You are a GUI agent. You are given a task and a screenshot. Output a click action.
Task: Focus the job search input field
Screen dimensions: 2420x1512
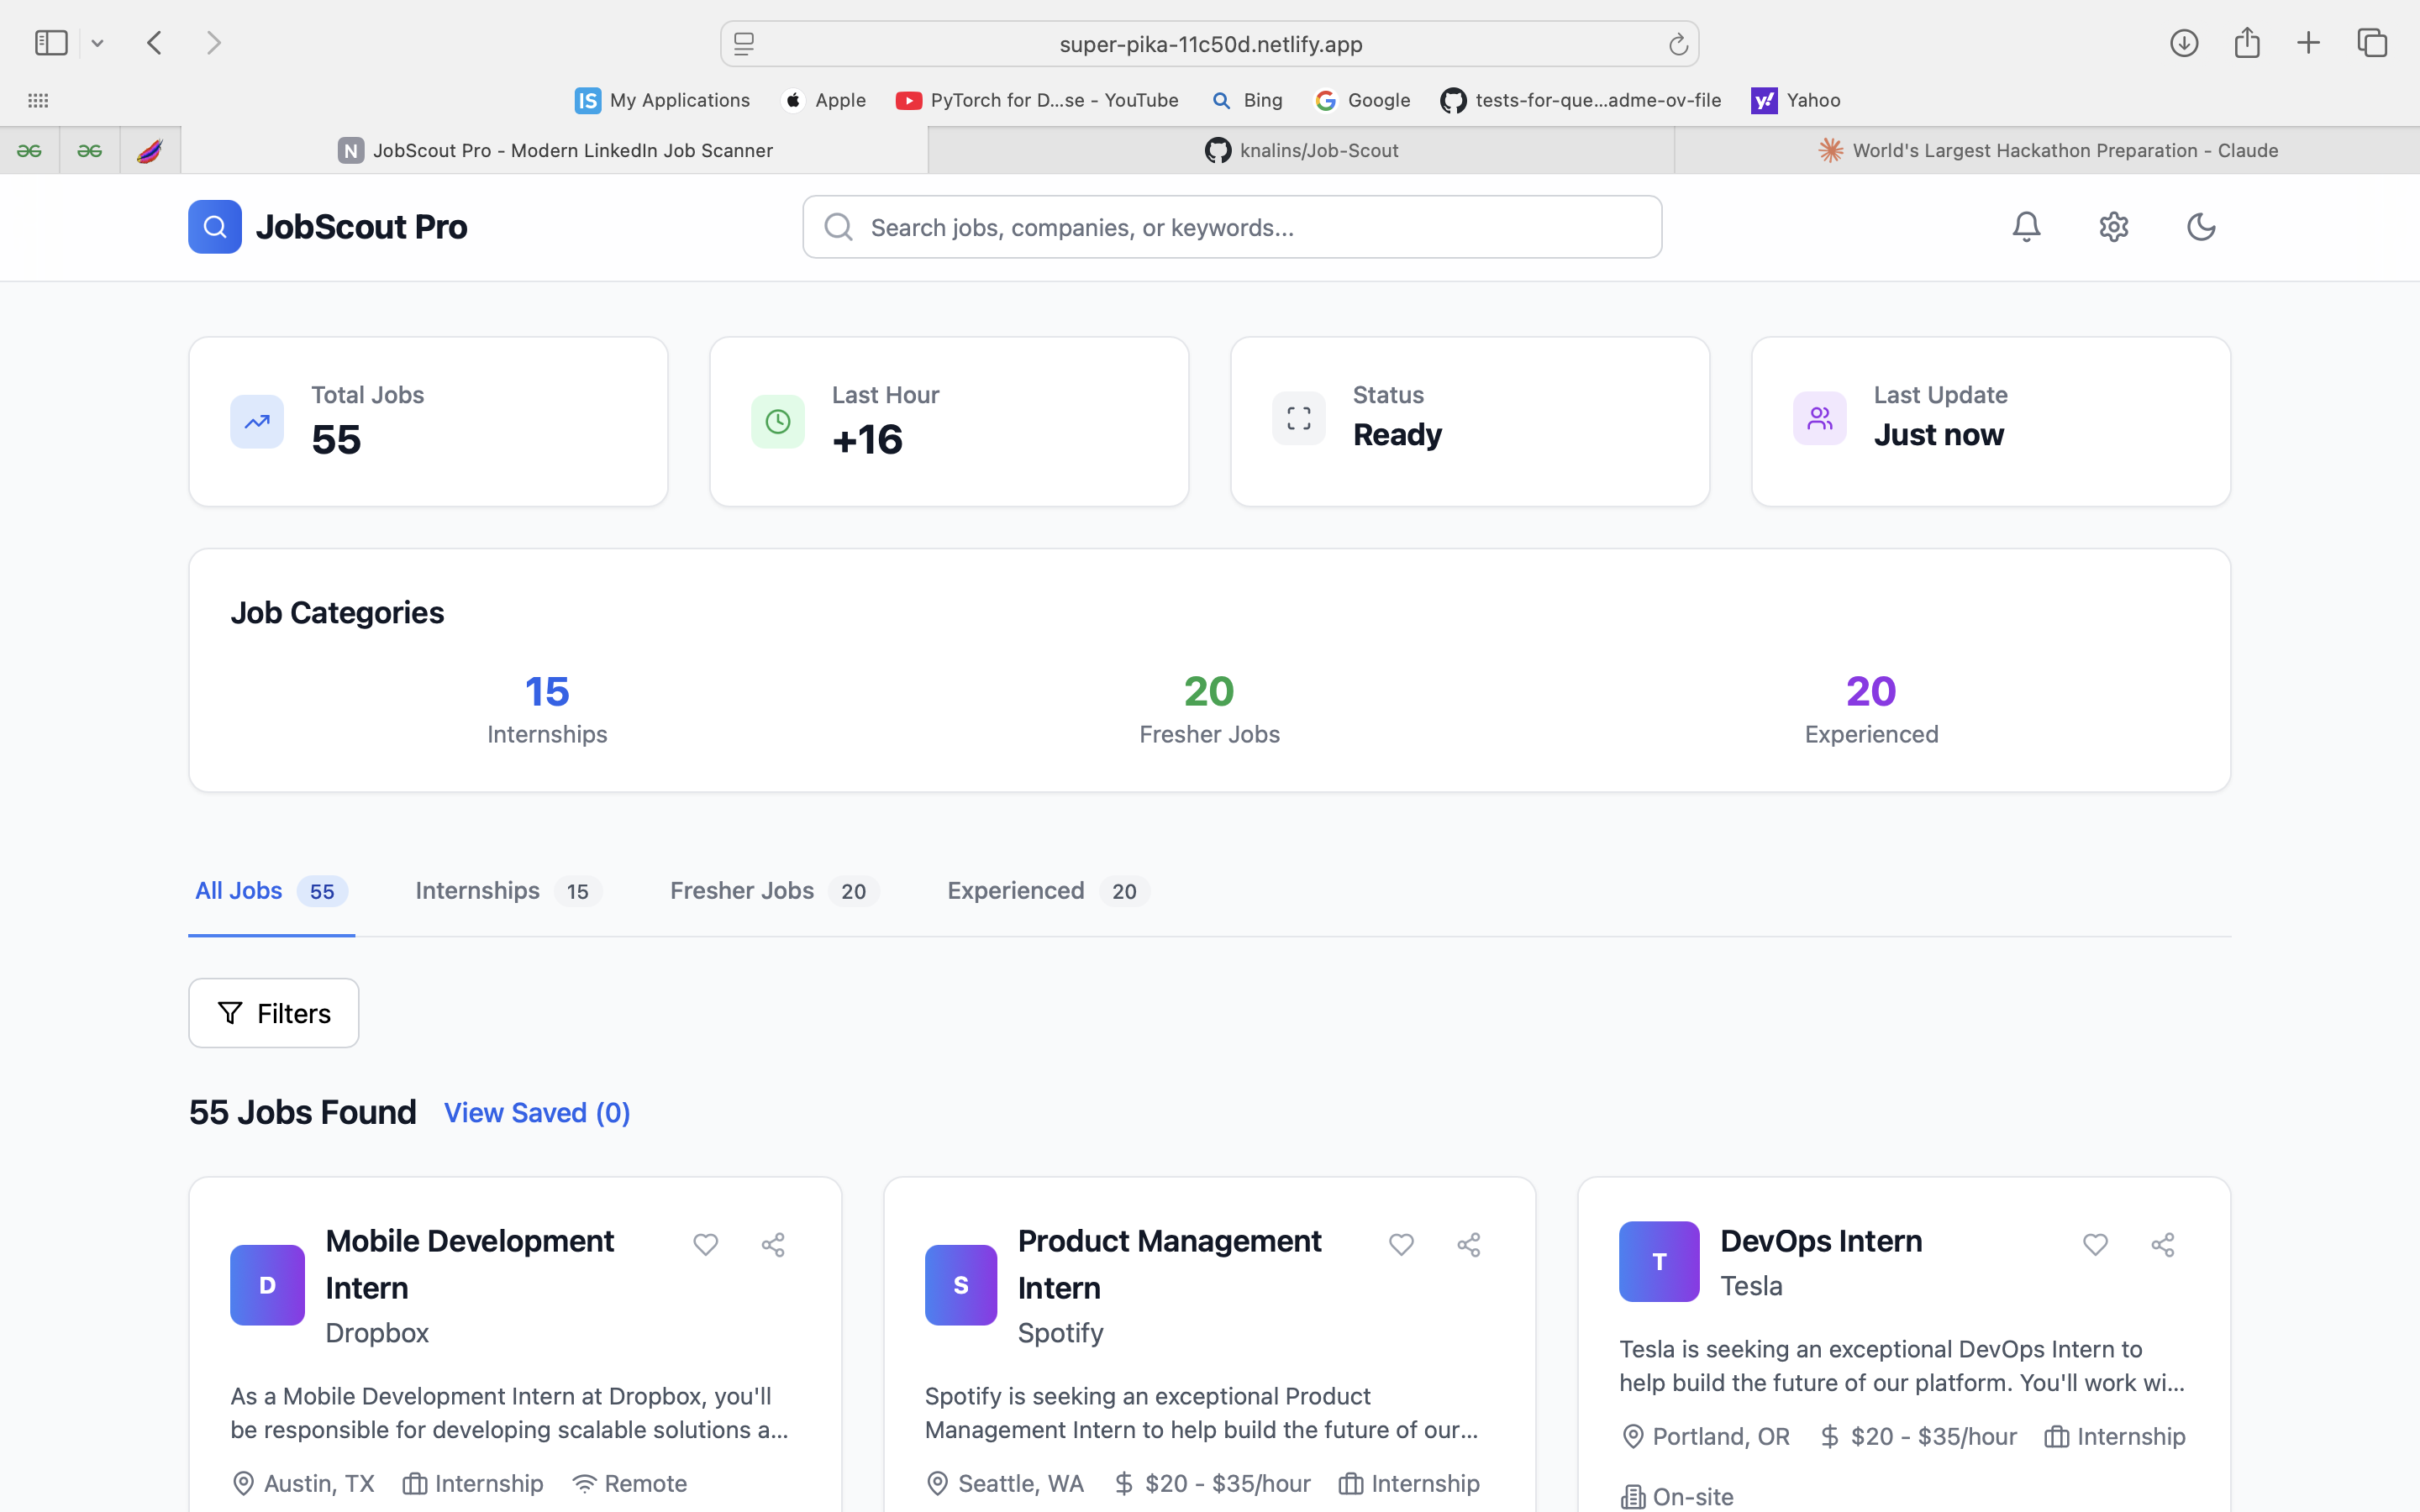pos(1232,227)
